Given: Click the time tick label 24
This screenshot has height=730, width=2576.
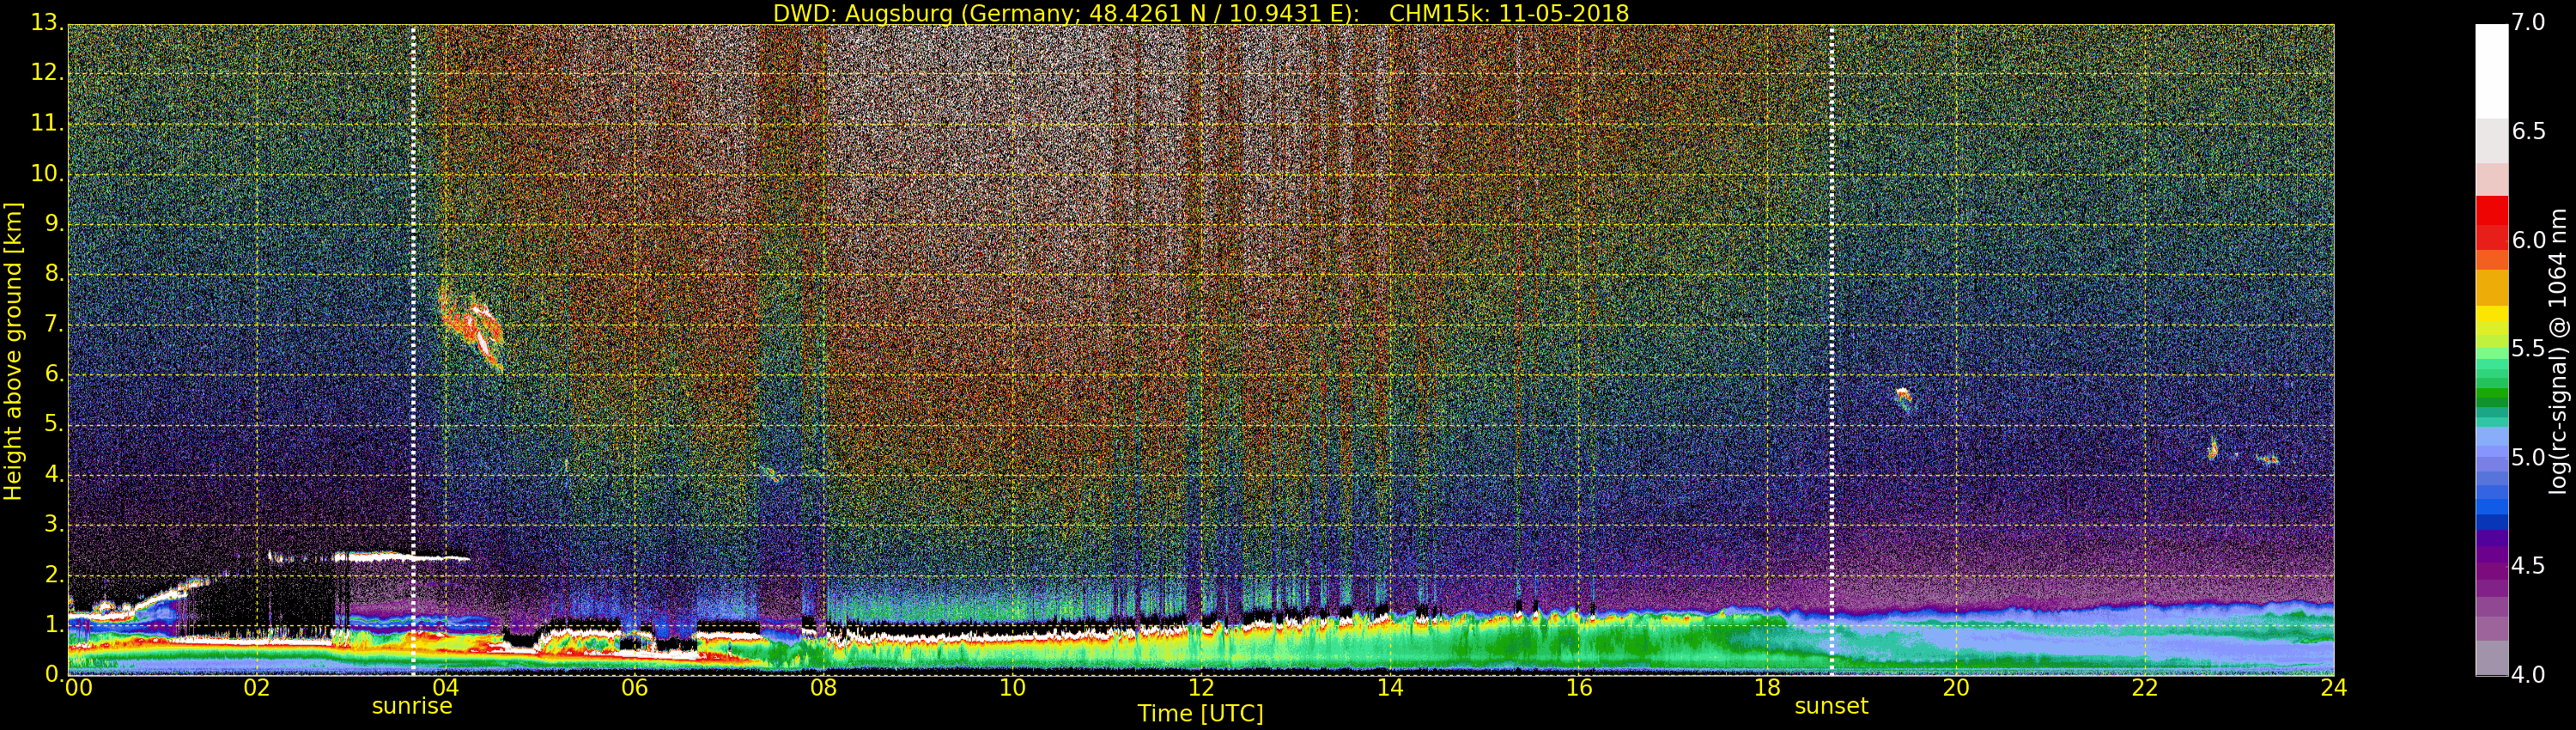Looking at the screenshot, I should coord(2334,687).
